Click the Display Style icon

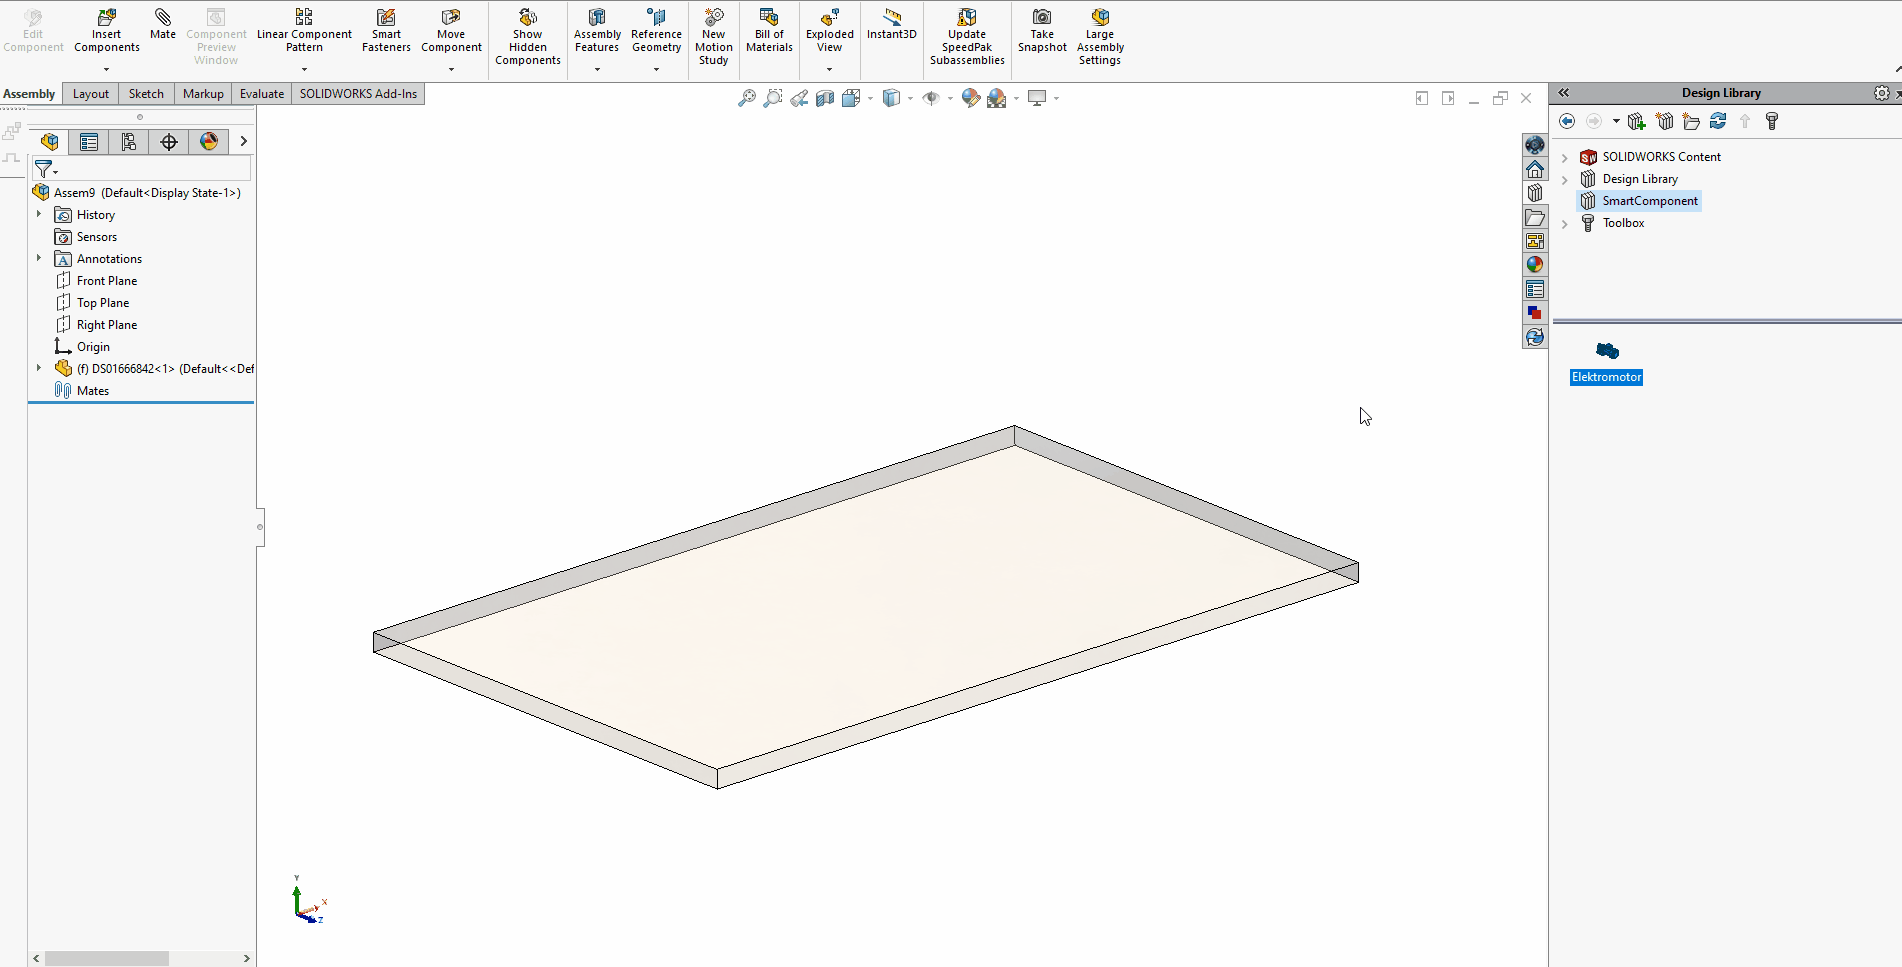891,98
